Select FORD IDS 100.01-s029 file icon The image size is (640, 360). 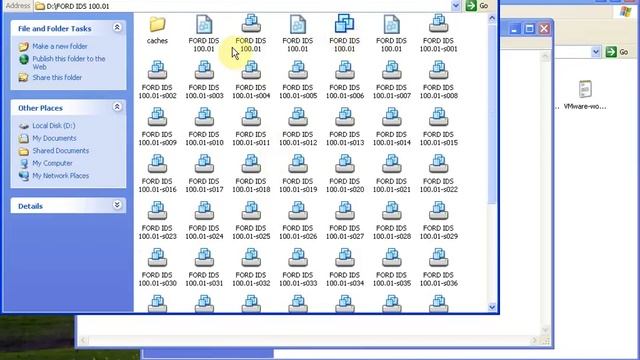pyautogui.click(x=438, y=211)
